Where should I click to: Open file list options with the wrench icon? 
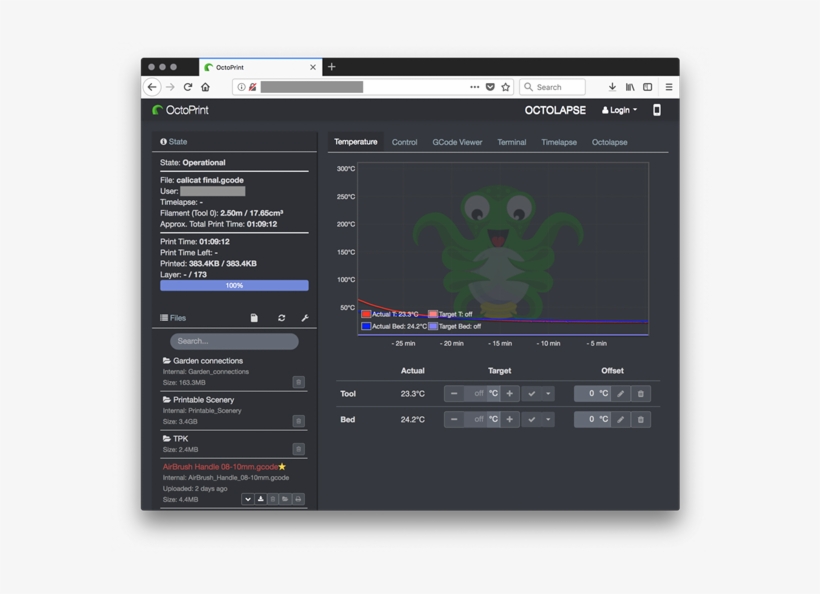coord(305,318)
